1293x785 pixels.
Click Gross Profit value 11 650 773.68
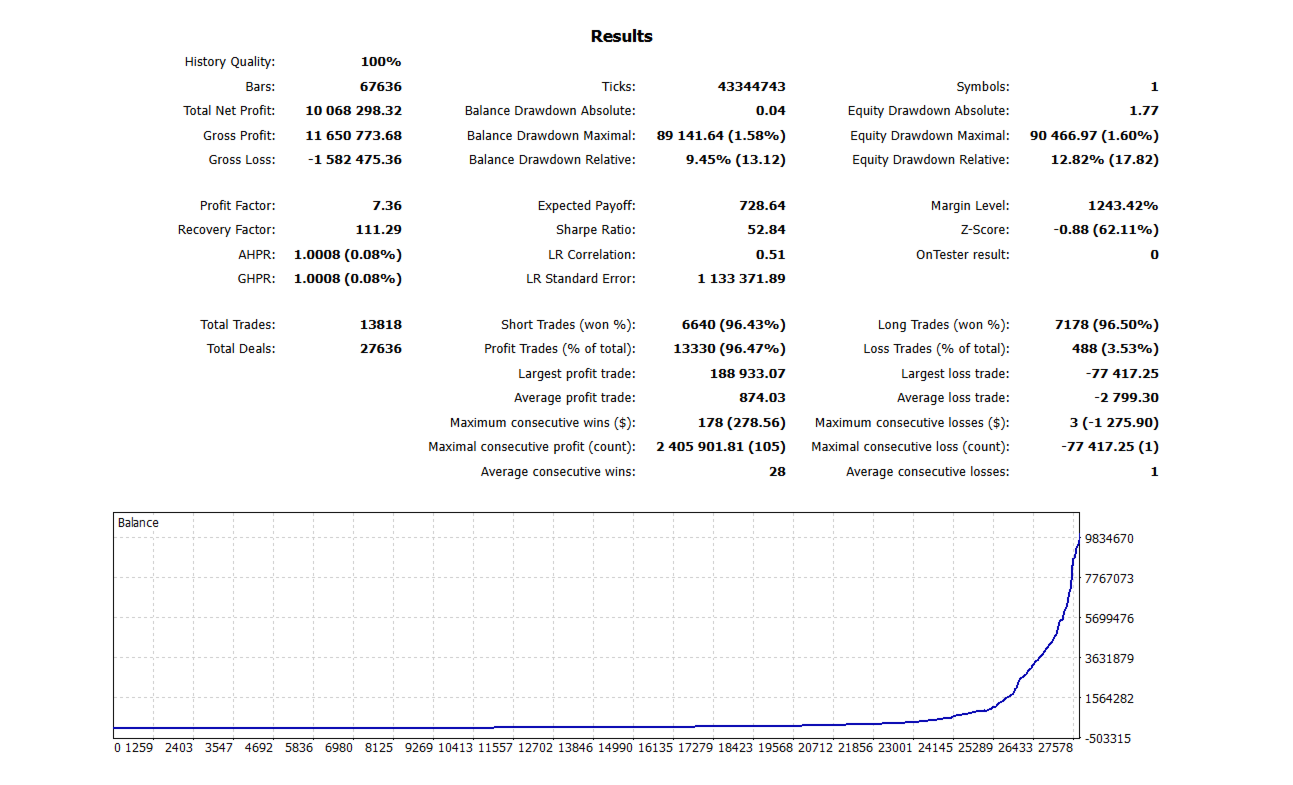click(353, 135)
